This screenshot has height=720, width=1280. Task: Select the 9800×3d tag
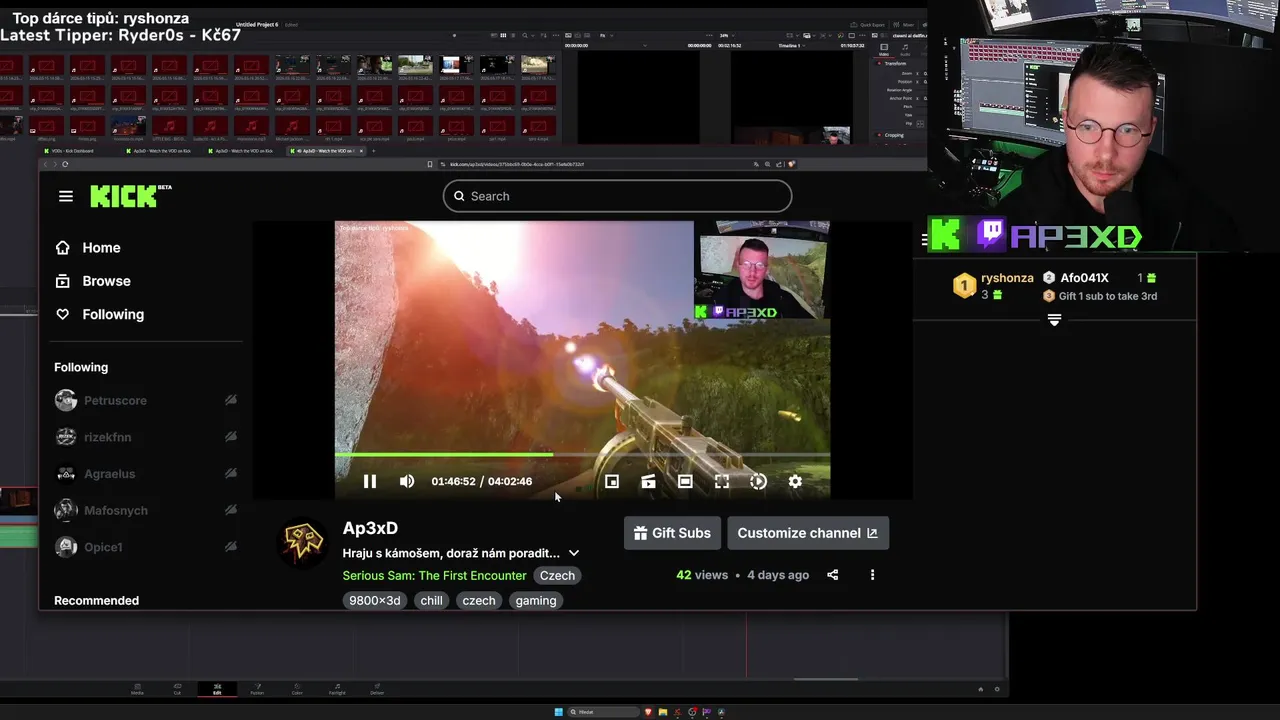(x=375, y=601)
